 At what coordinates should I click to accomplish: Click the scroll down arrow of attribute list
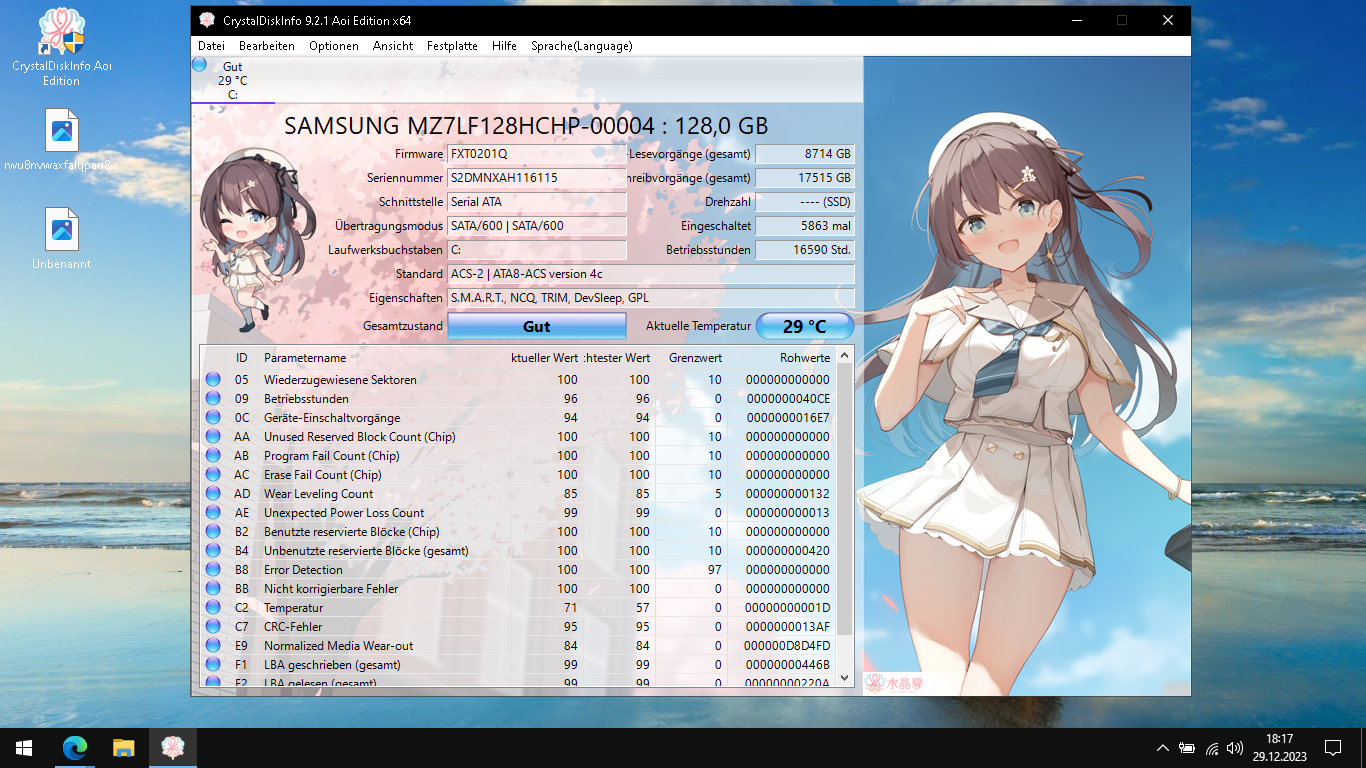point(844,677)
